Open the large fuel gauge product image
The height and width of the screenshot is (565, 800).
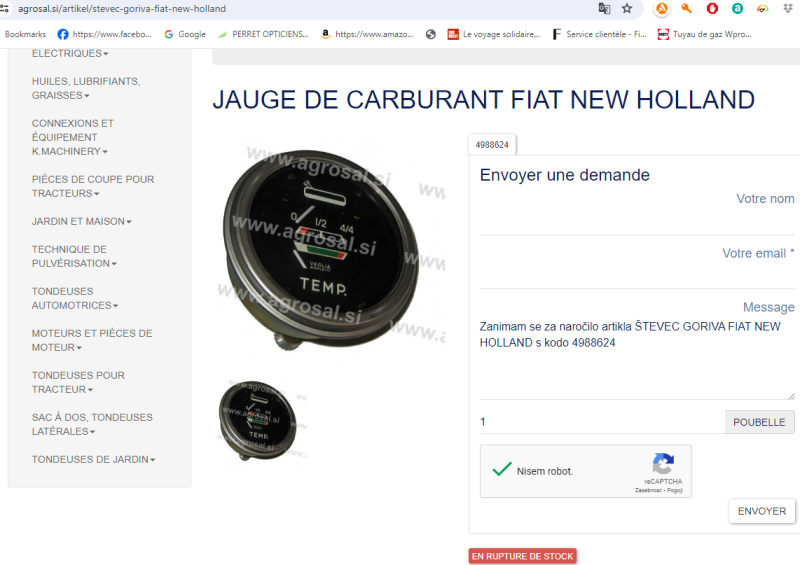329,250
